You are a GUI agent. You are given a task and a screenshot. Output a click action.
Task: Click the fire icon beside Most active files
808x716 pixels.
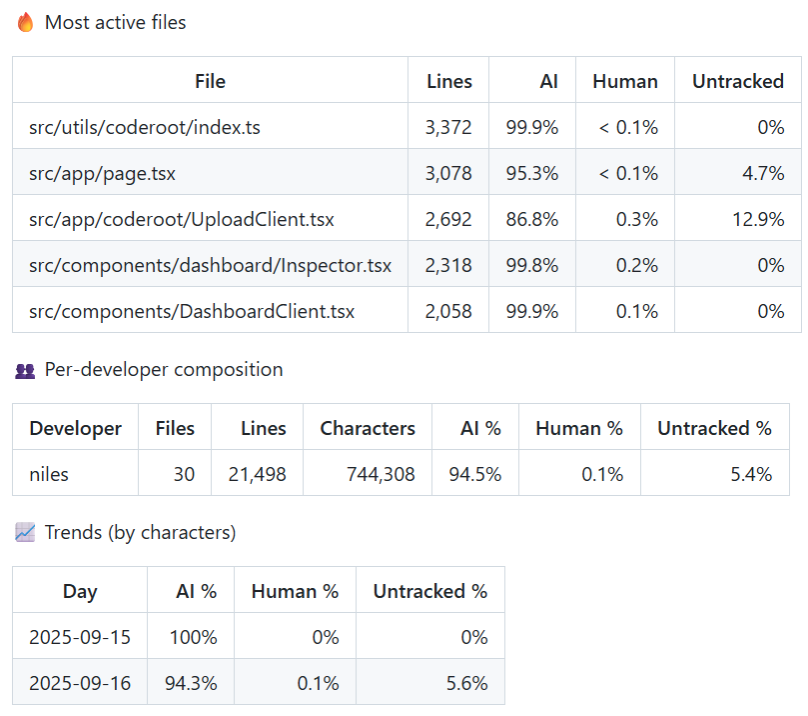[x=26, y=22]
